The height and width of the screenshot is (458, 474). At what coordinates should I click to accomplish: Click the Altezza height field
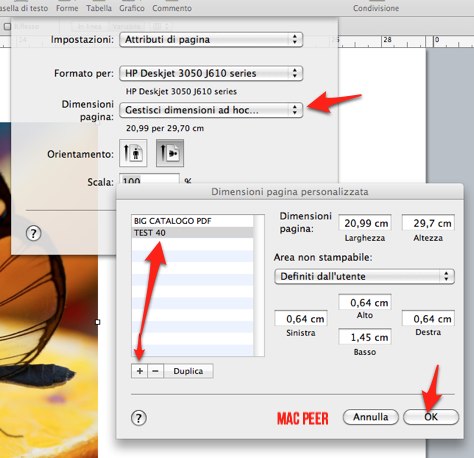[428, 223]
